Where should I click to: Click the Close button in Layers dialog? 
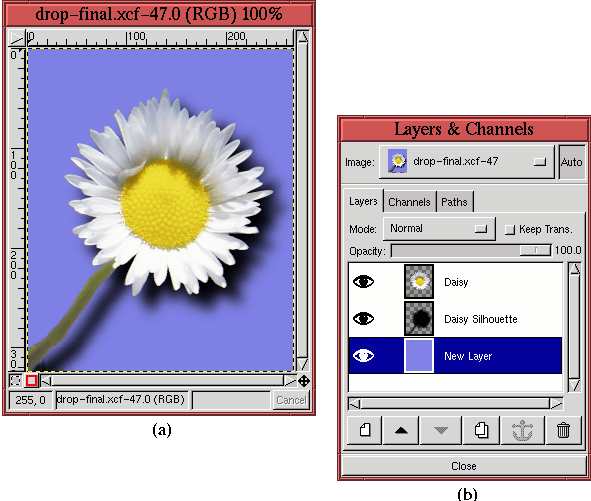[x=464, y=466]
